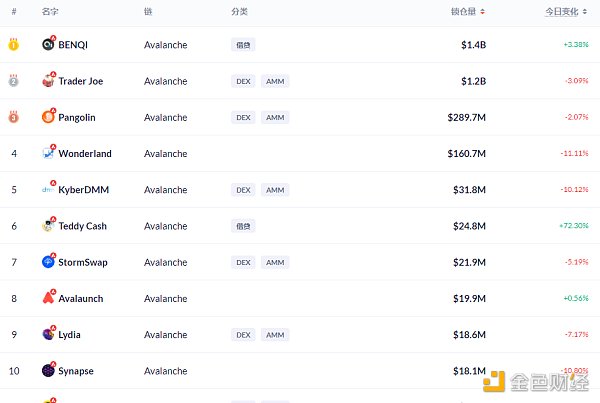Click the AMM tag on Lydia row
This screenshot has width=600, height=403.
(275, 334)
